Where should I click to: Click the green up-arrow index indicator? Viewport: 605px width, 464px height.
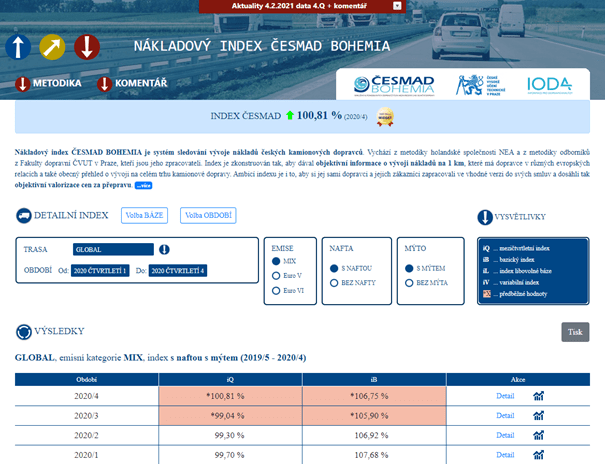click(290, 115)
